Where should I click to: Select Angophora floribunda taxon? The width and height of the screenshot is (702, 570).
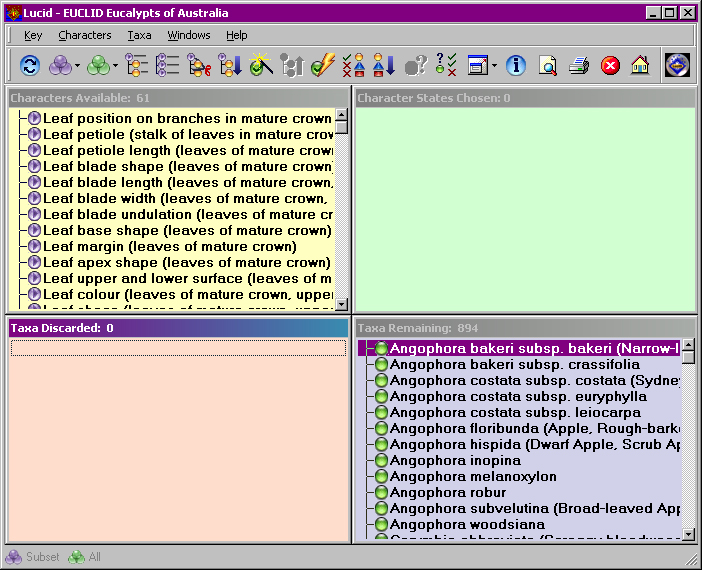click(x=535, y=429)
